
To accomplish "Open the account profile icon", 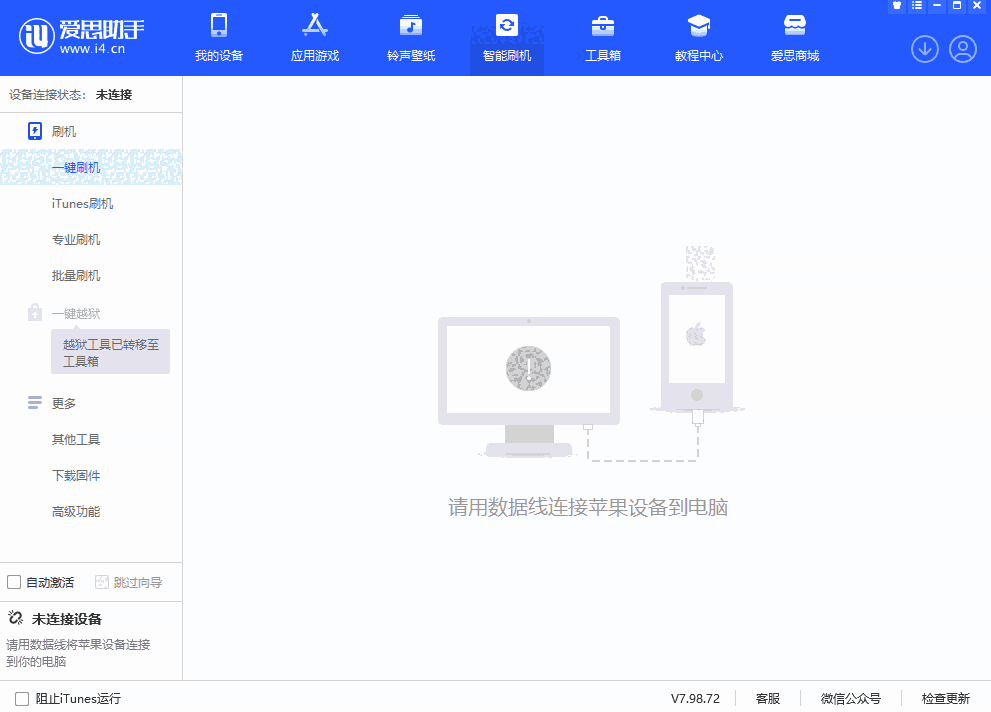I will click(962, 49).
